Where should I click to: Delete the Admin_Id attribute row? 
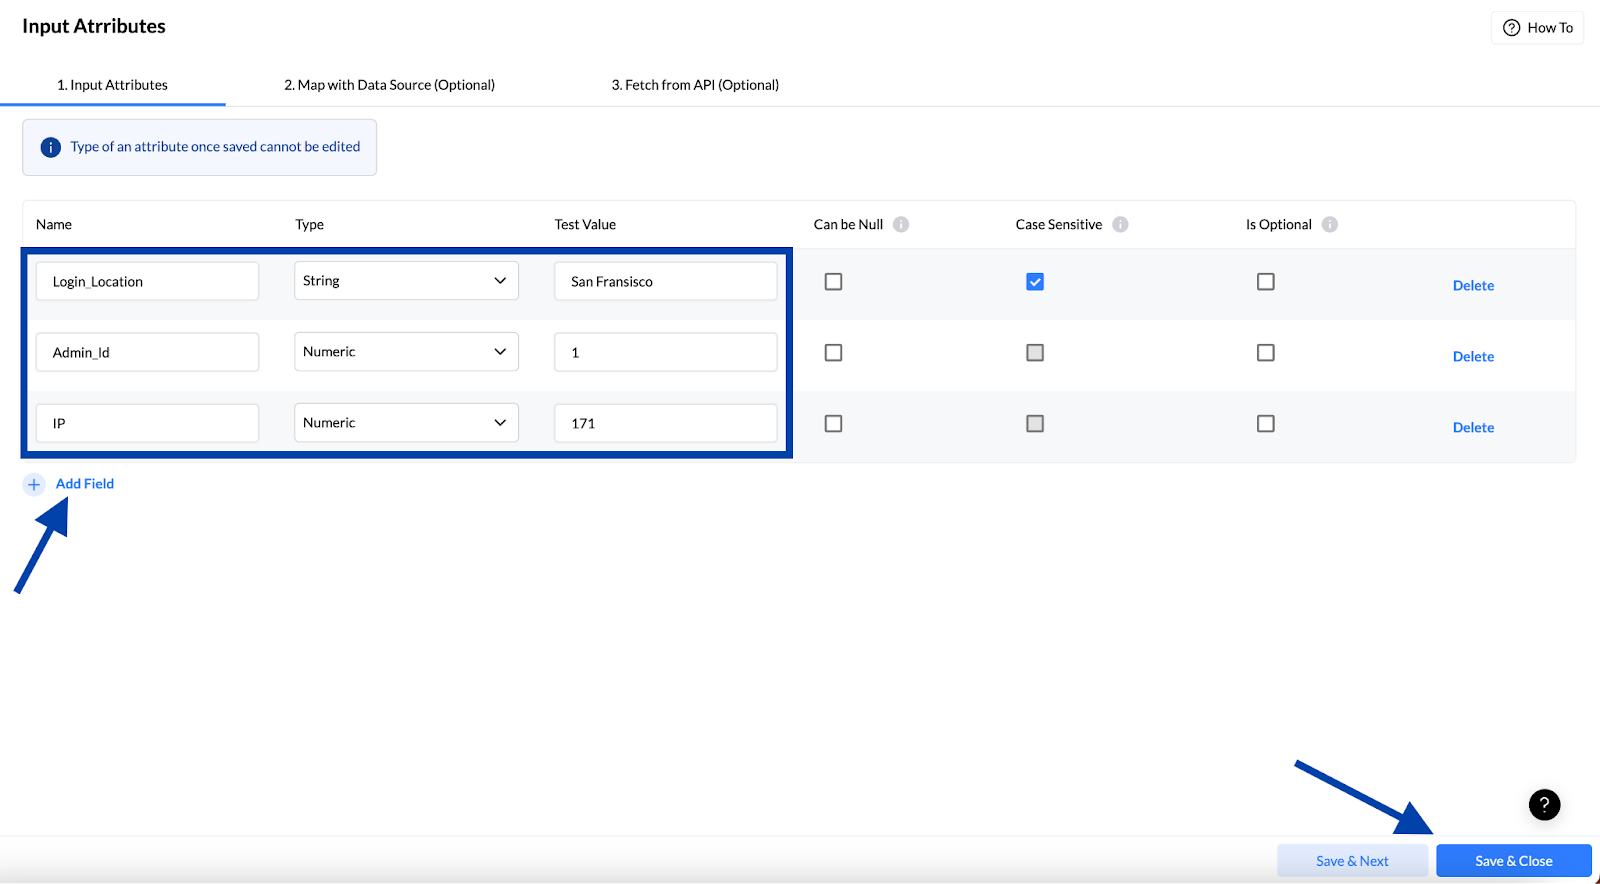pyautogui.click(x=1473, y=357)
